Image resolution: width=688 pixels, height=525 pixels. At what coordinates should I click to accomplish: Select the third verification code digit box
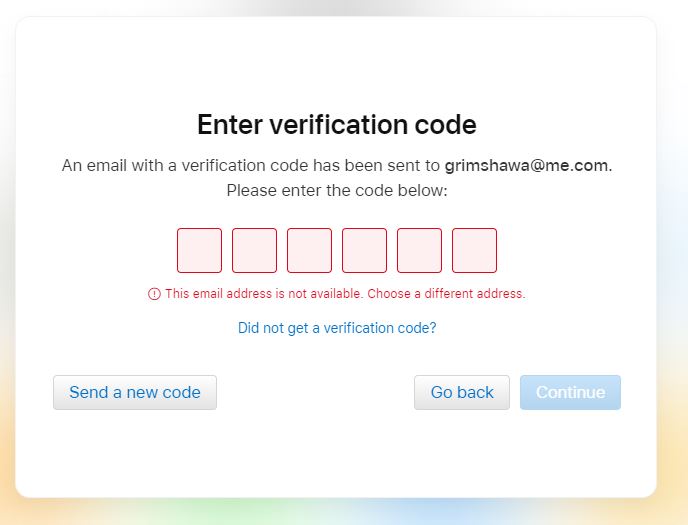pos(309,250)
